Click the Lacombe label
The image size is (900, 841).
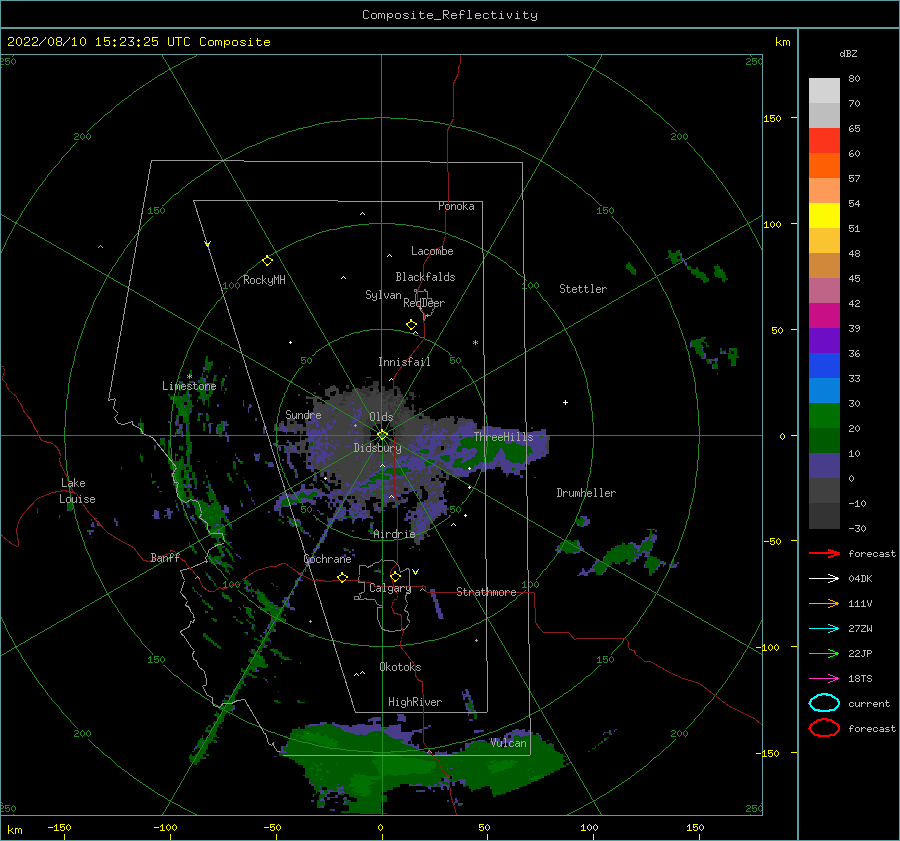432,251
